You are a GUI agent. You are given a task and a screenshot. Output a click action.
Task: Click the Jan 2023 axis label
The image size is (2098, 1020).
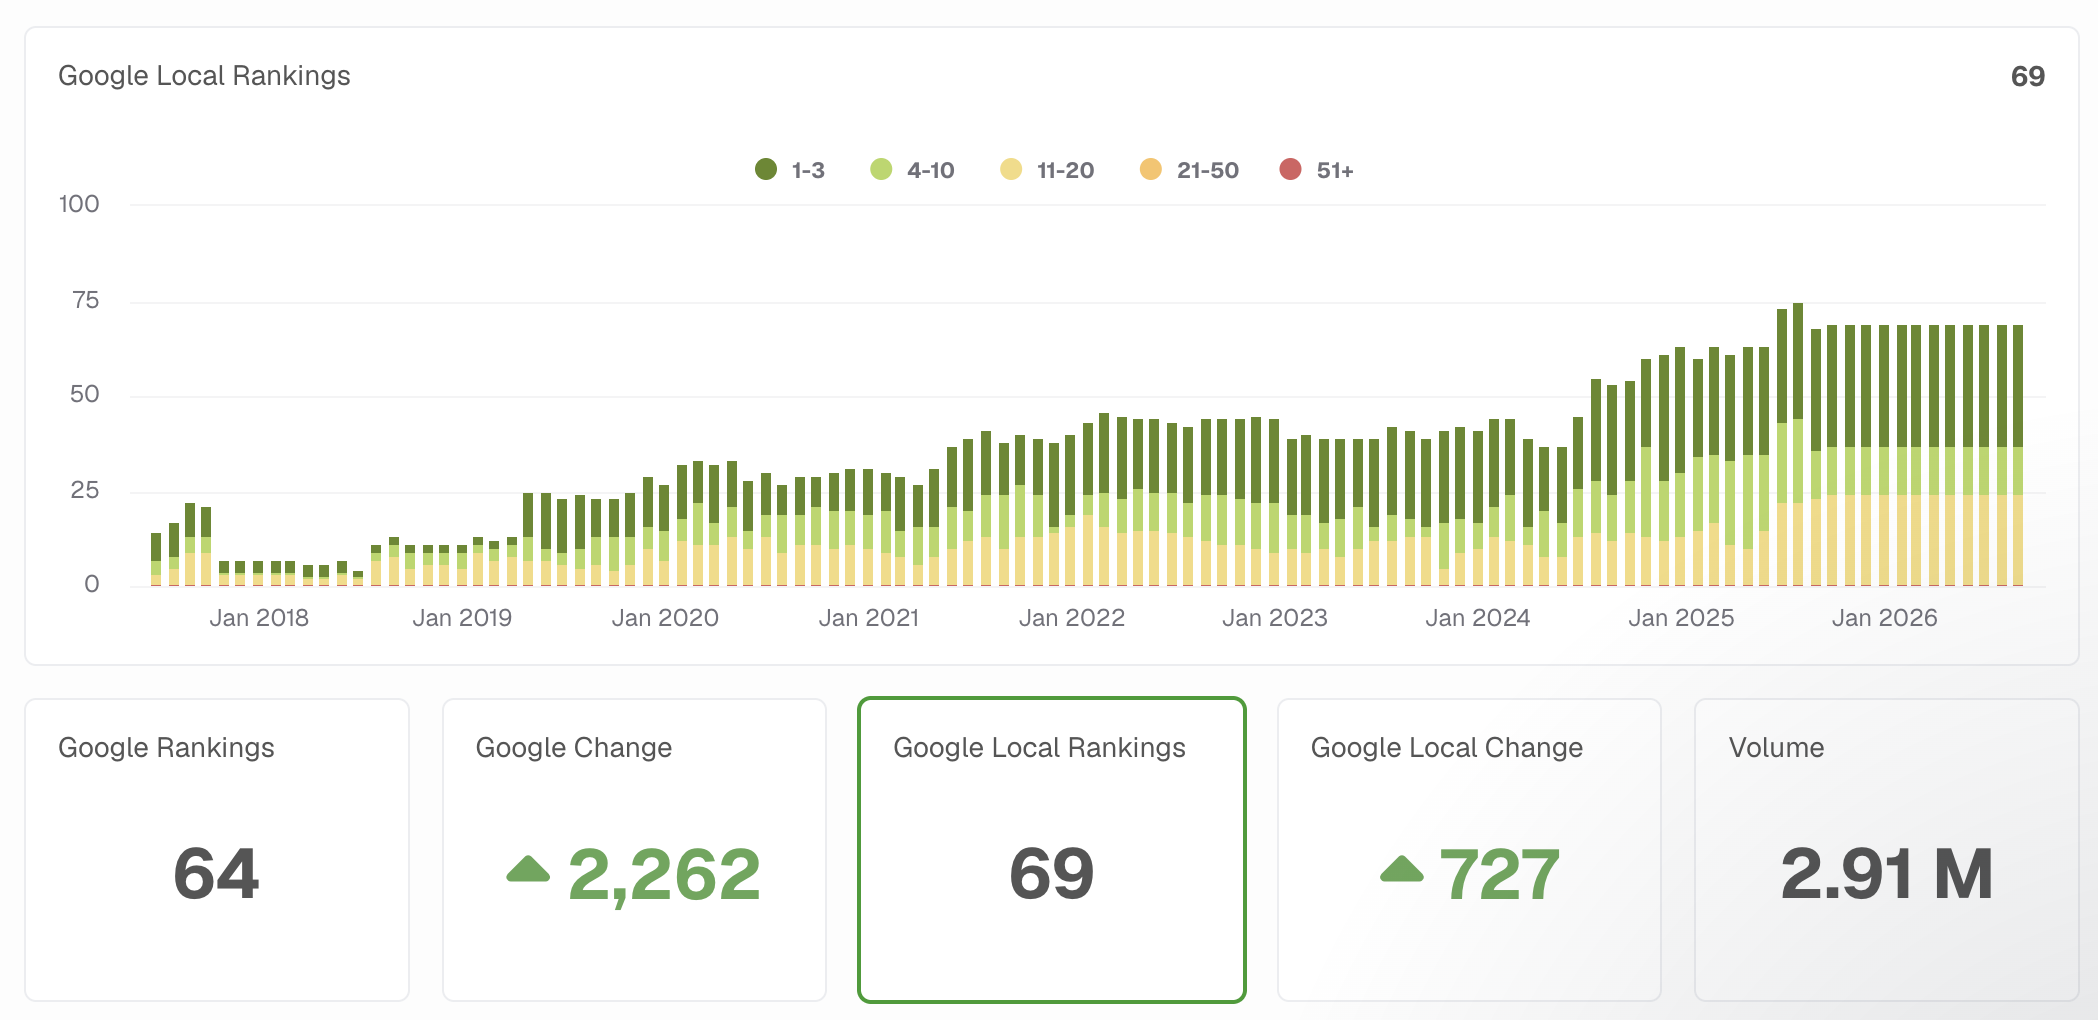point(1275,618)
